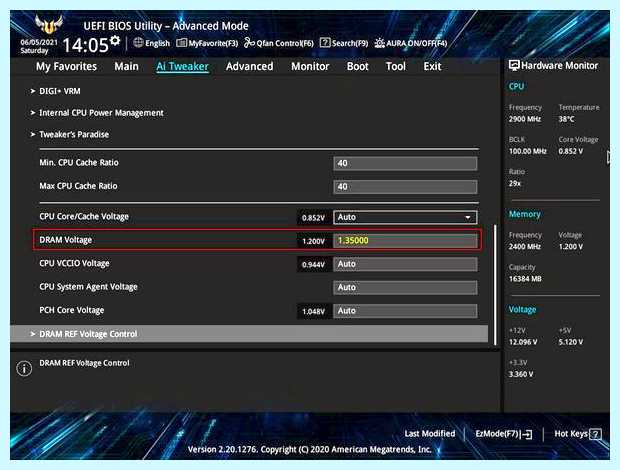Viewport: 620px width, 470px height.
Task: Click the CPU VCCIO Voltage Auto field
Action: tap(405, 264)
